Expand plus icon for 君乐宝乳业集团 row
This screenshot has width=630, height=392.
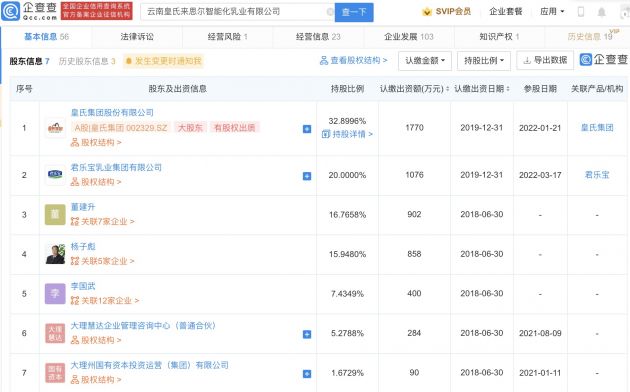307,176
